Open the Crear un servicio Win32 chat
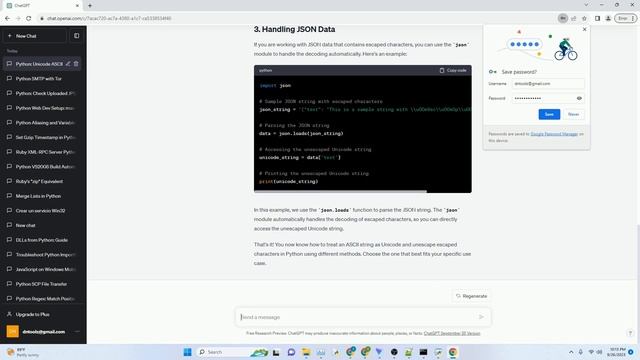The height and width of the screenshot is (360, 640). click(42, 211)
